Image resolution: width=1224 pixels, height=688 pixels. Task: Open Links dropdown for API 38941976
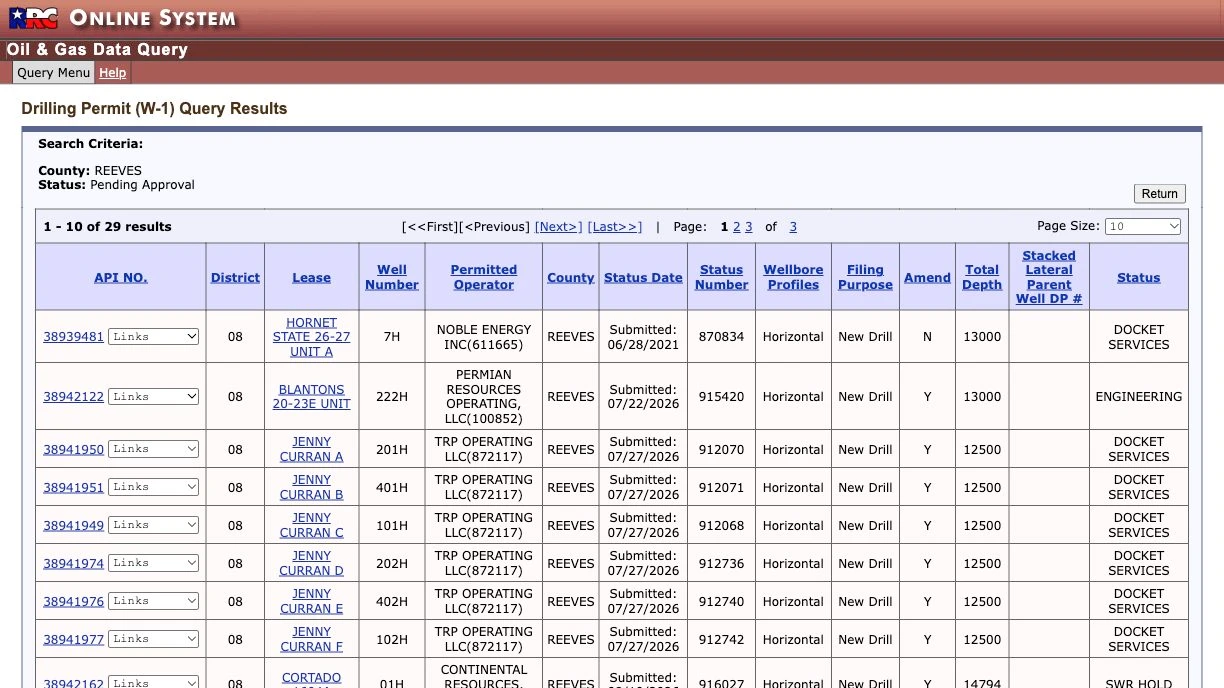(x=154, y=601)
